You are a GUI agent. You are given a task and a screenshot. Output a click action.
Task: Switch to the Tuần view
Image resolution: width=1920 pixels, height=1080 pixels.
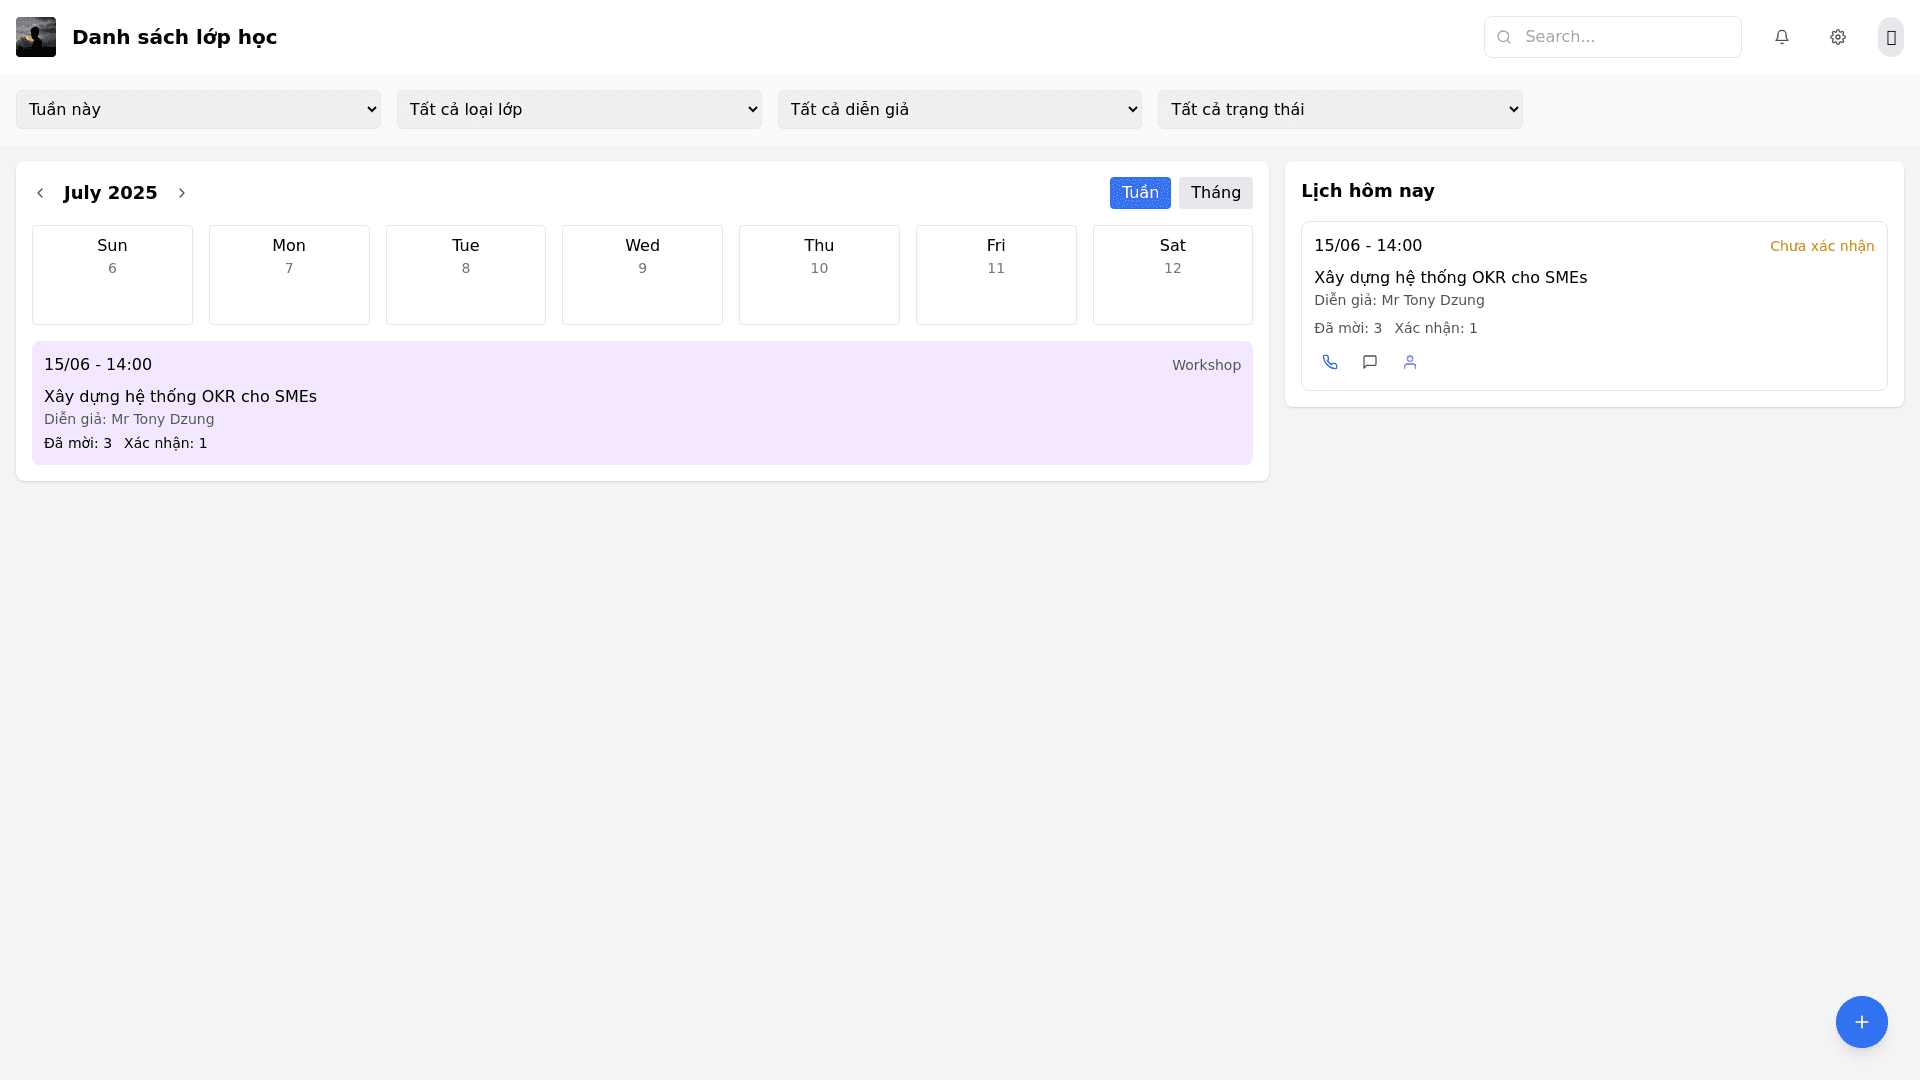[1140, 193]
